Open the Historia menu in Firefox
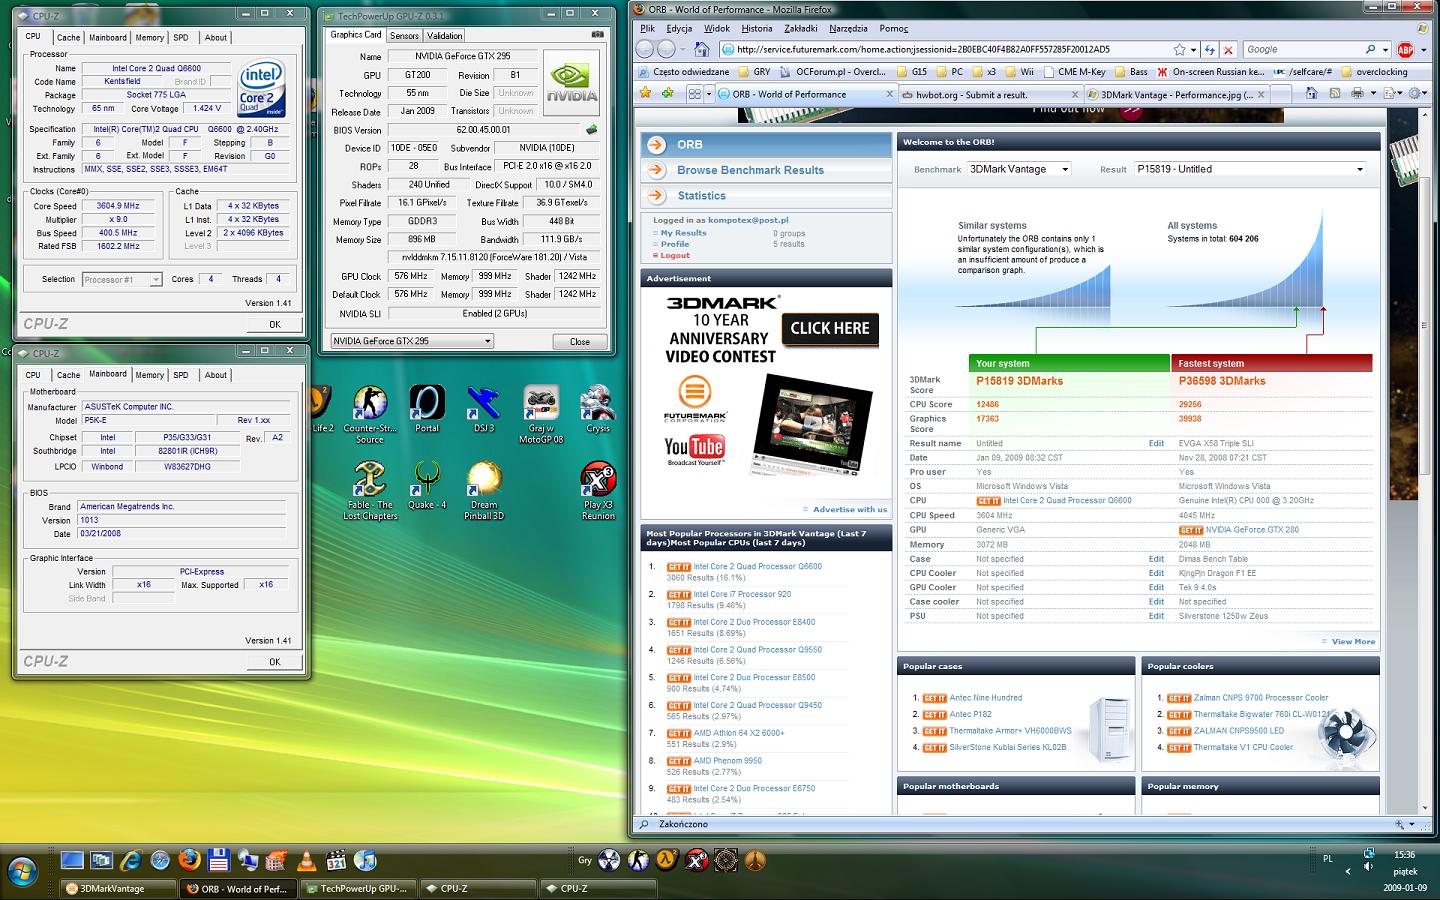1440x900 pixels. [x=756, y=29]
